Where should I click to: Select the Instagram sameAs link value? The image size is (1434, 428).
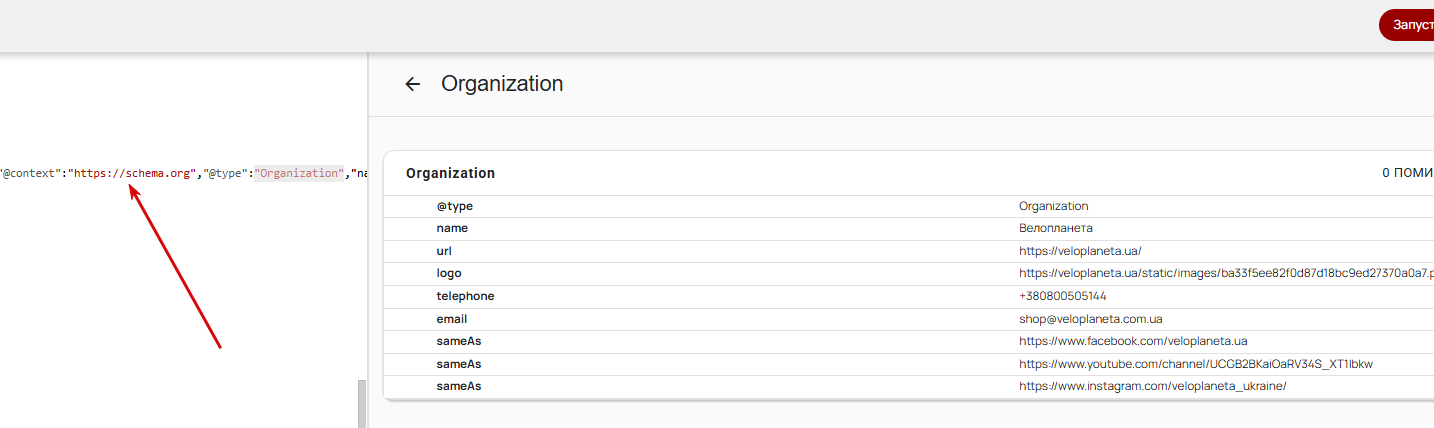point(1152,386)
